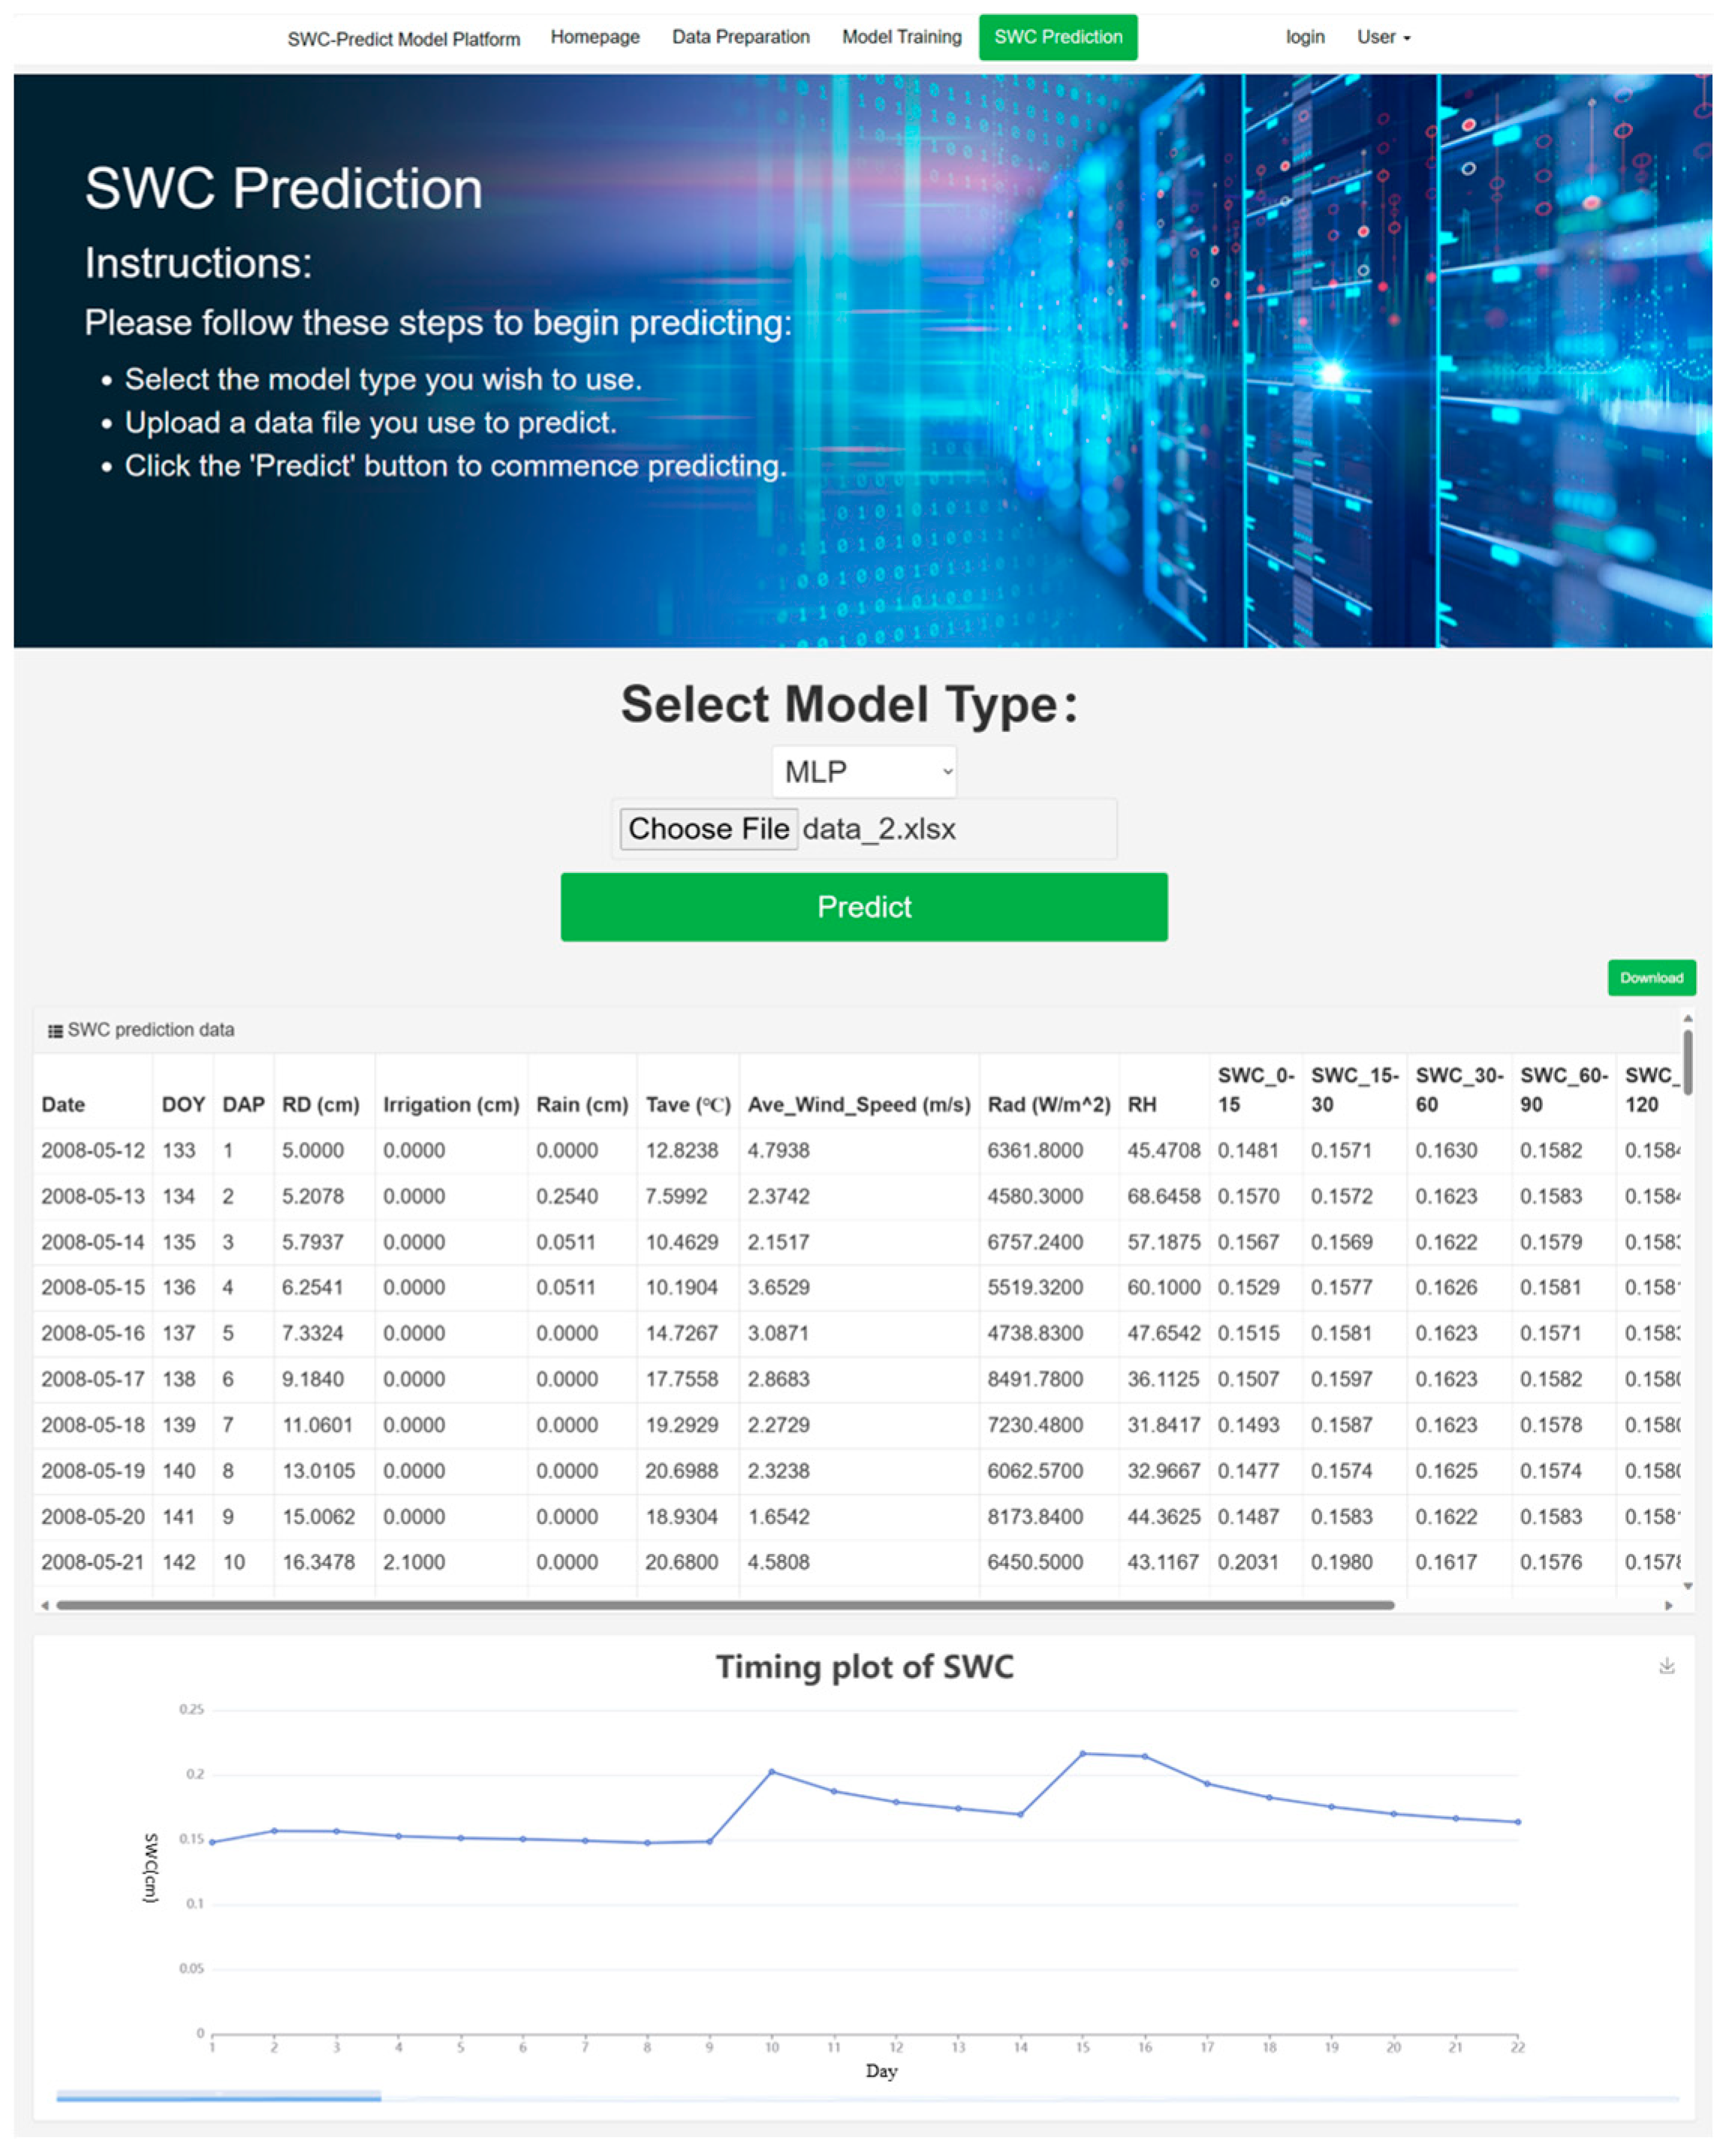Click the Choose File button
The height and width of the screenshot is (2156, 1723).
[x=708, y=829]
